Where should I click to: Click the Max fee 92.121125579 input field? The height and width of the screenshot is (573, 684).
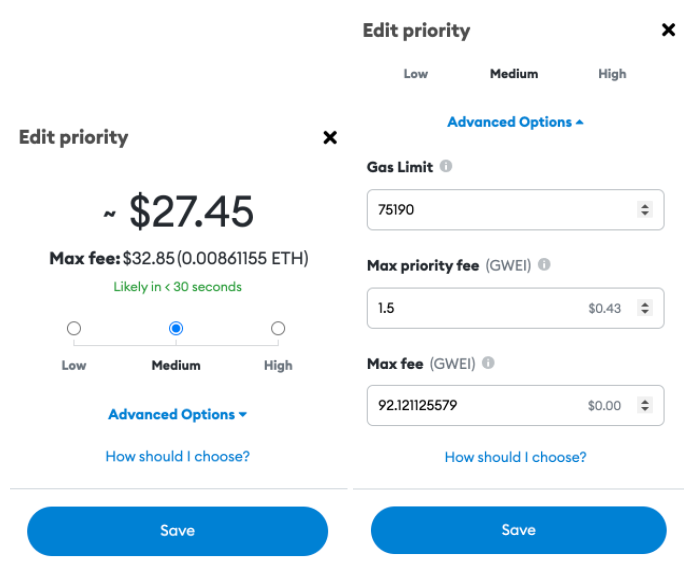[x=515, y=405]
